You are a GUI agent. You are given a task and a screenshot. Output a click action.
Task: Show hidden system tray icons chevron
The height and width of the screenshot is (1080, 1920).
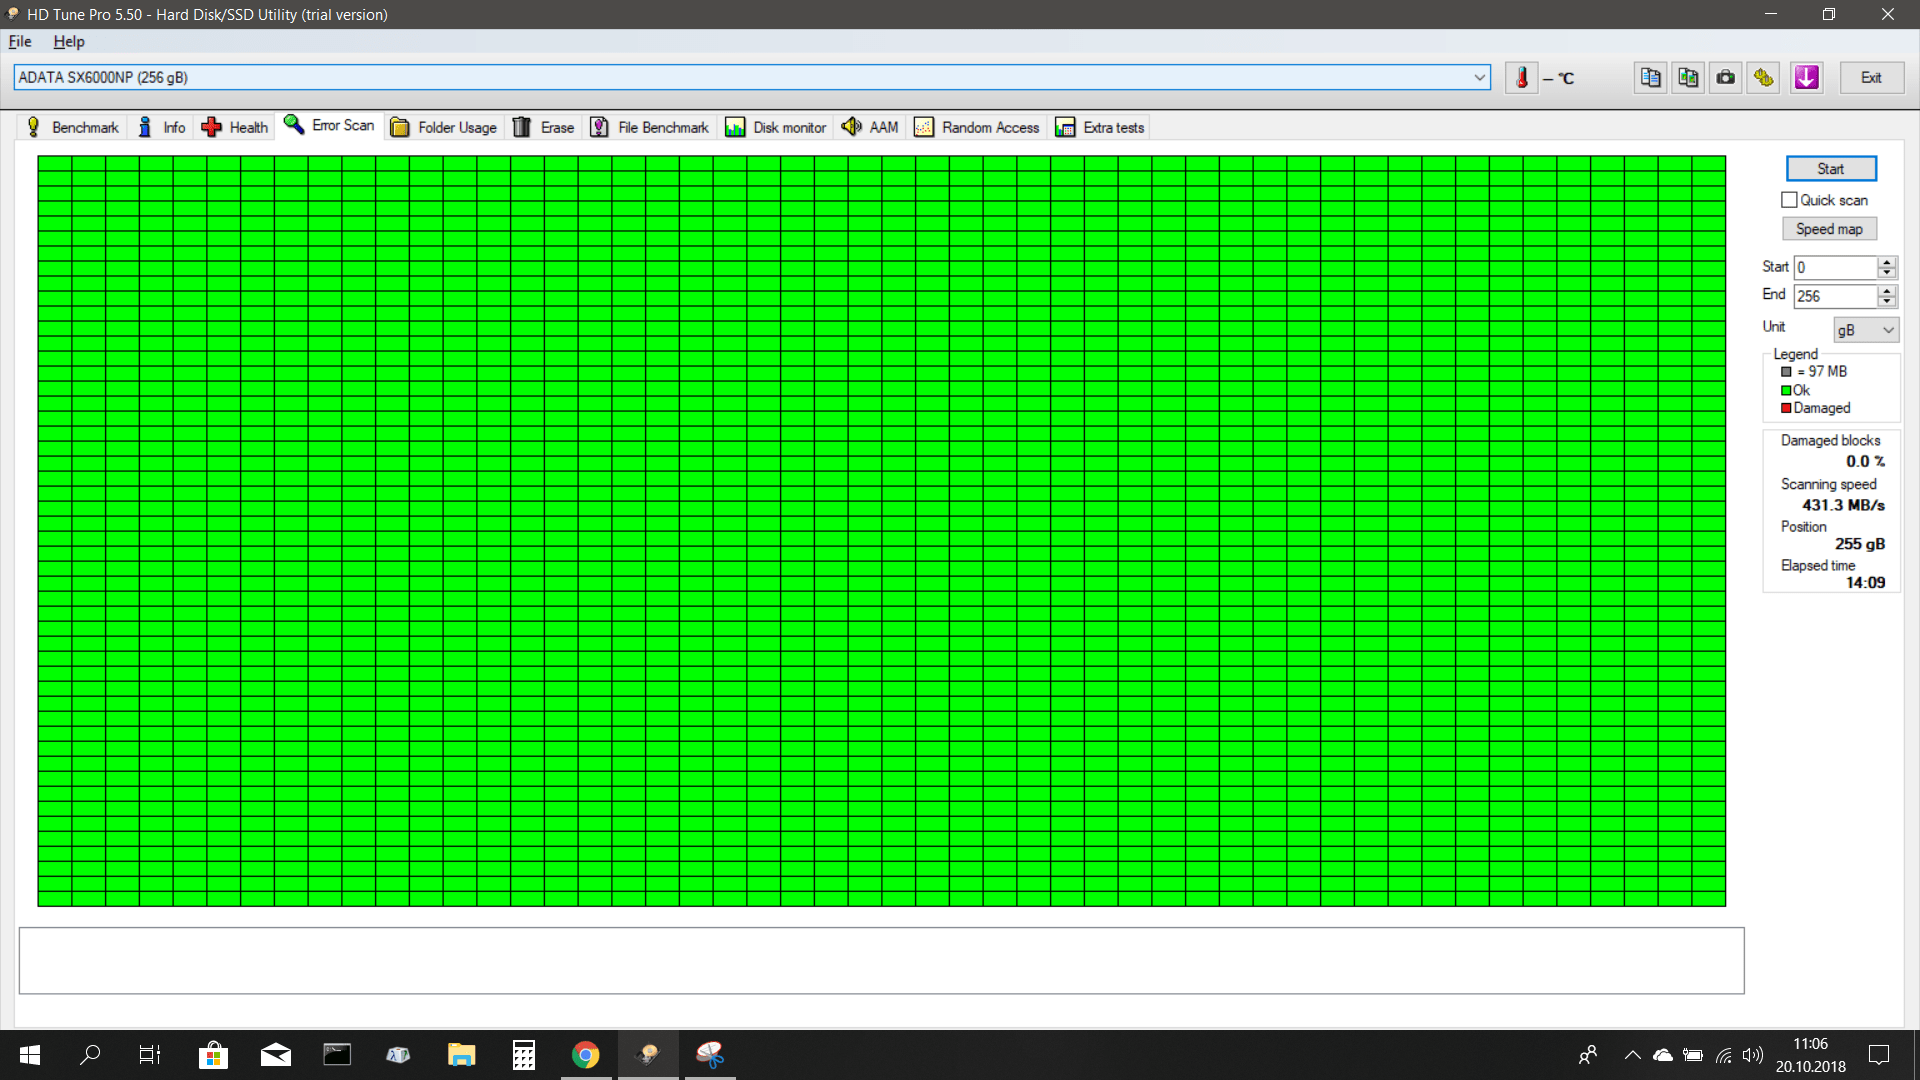(x=1632, y=1055)
